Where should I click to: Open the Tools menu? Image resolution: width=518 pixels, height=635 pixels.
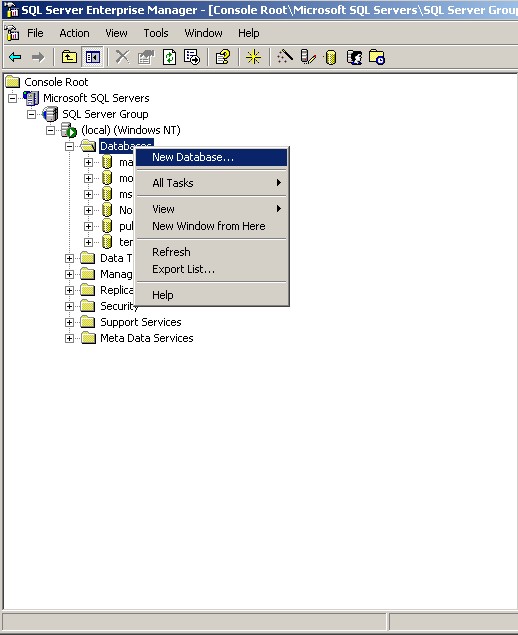tap(156, 33)
